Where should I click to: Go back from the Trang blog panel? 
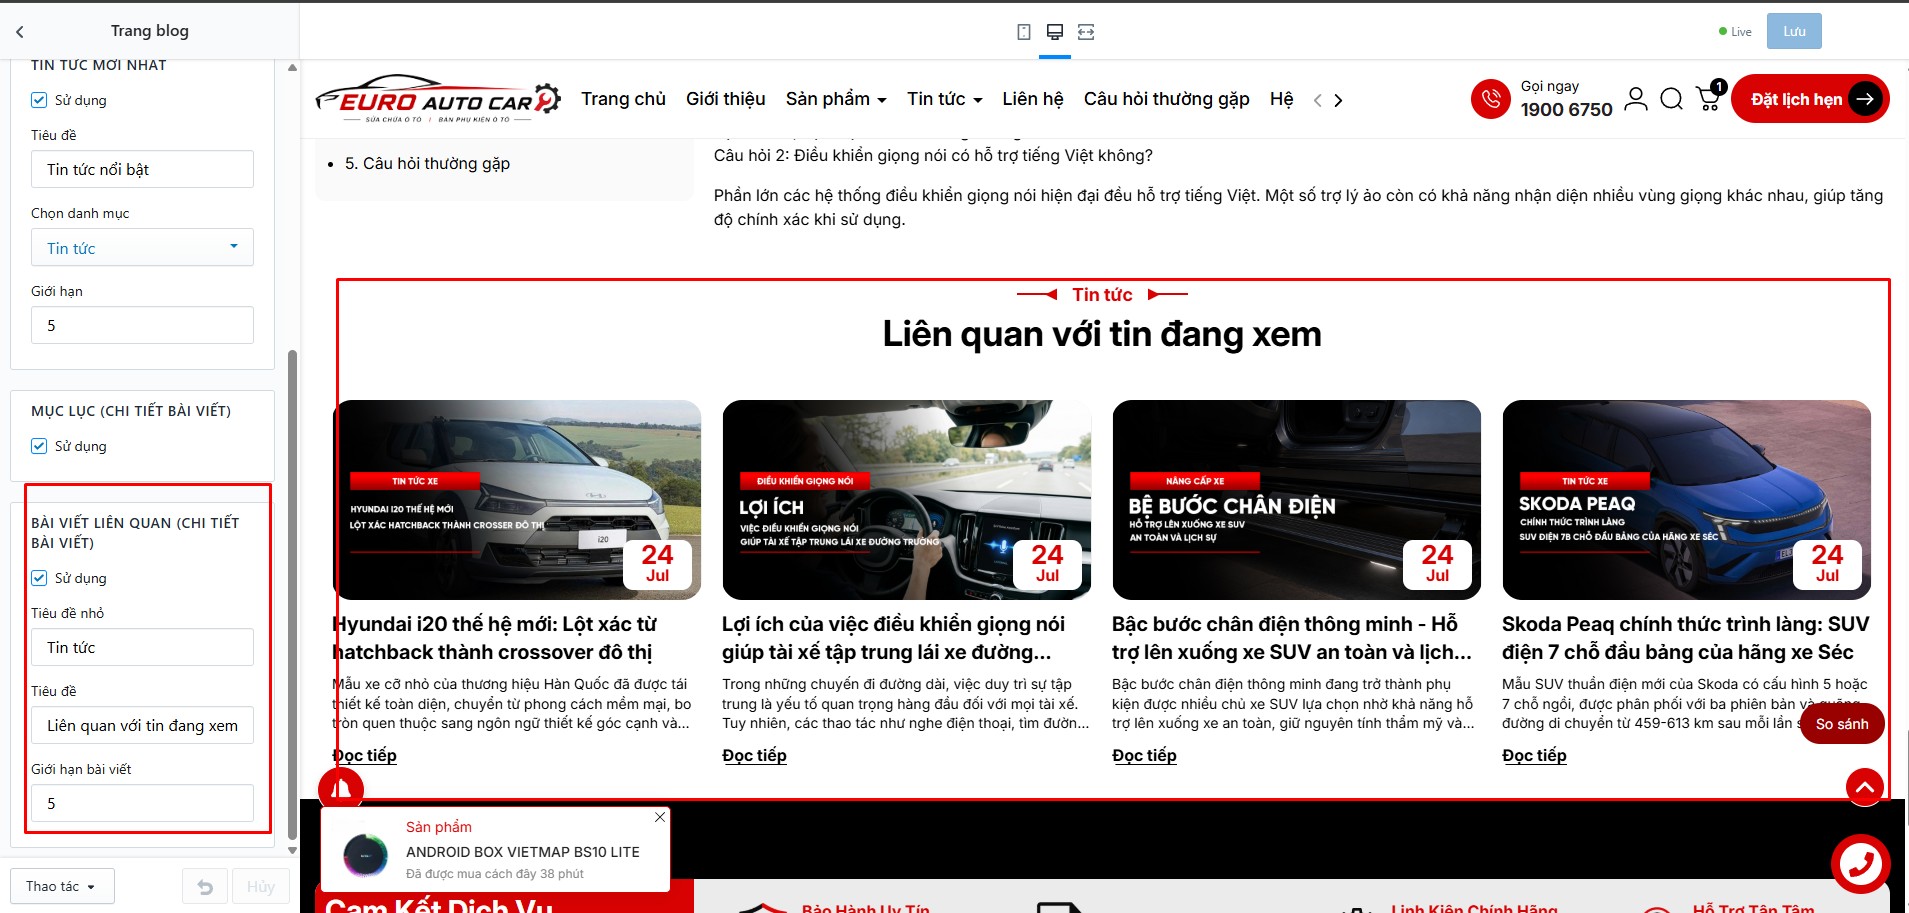pyautogui.click(x=20, y=31)
